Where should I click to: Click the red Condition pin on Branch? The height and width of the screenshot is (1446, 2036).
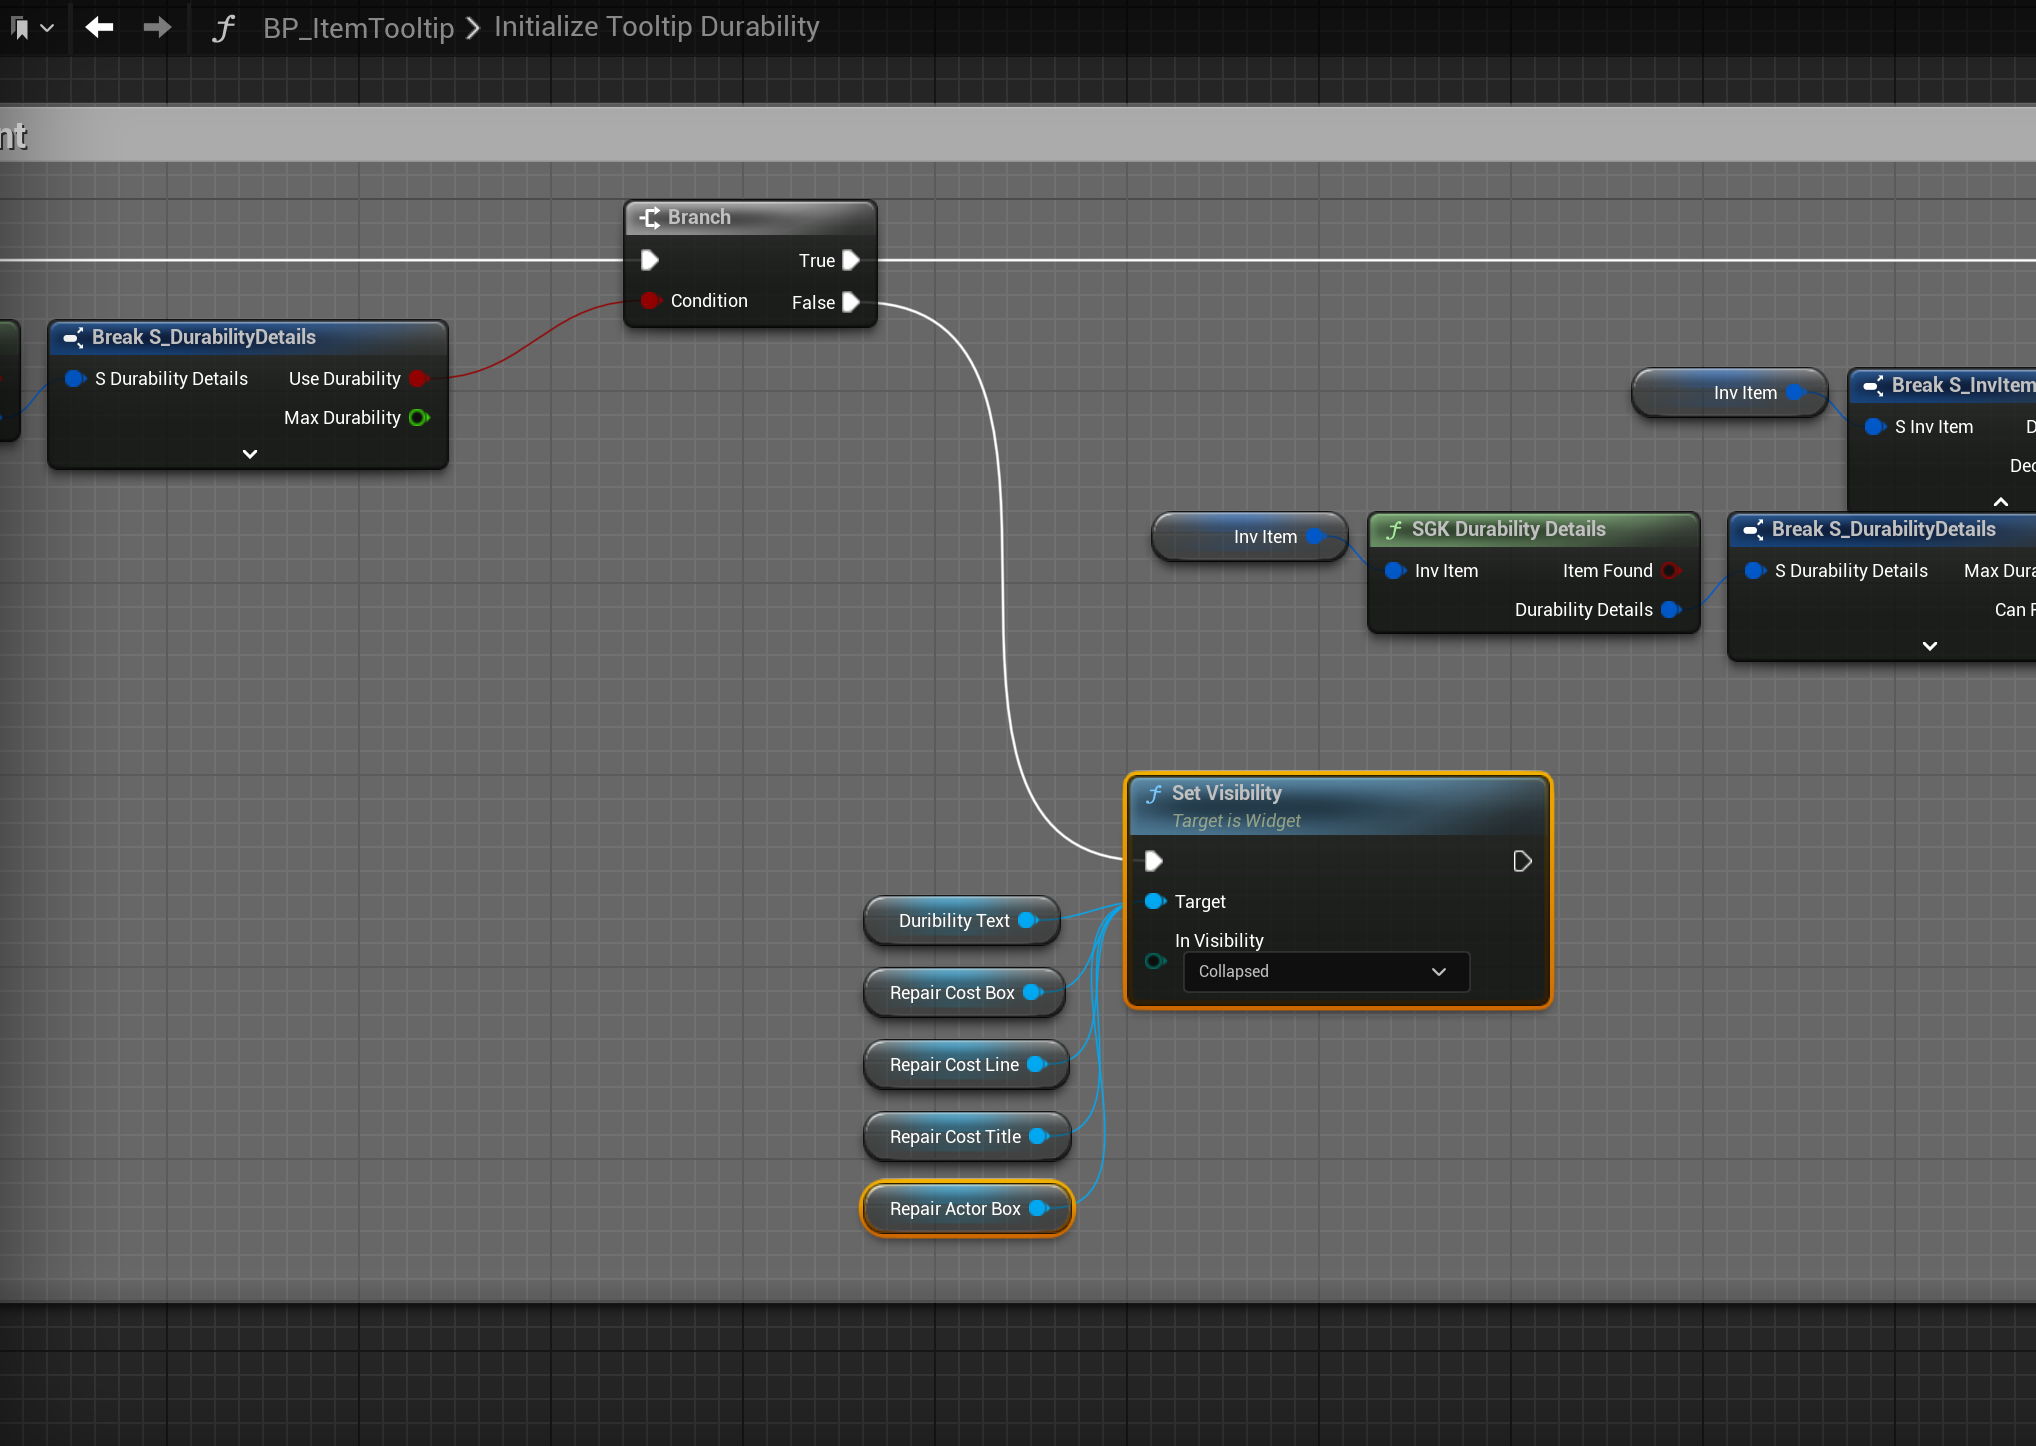[x=650, y=300]
